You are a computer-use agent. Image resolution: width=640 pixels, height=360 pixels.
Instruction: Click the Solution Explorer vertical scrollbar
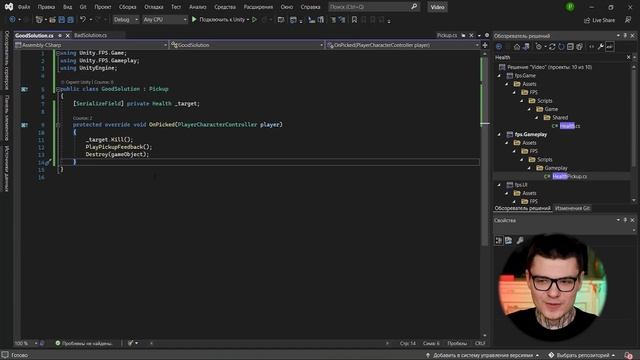click(634, 118)
